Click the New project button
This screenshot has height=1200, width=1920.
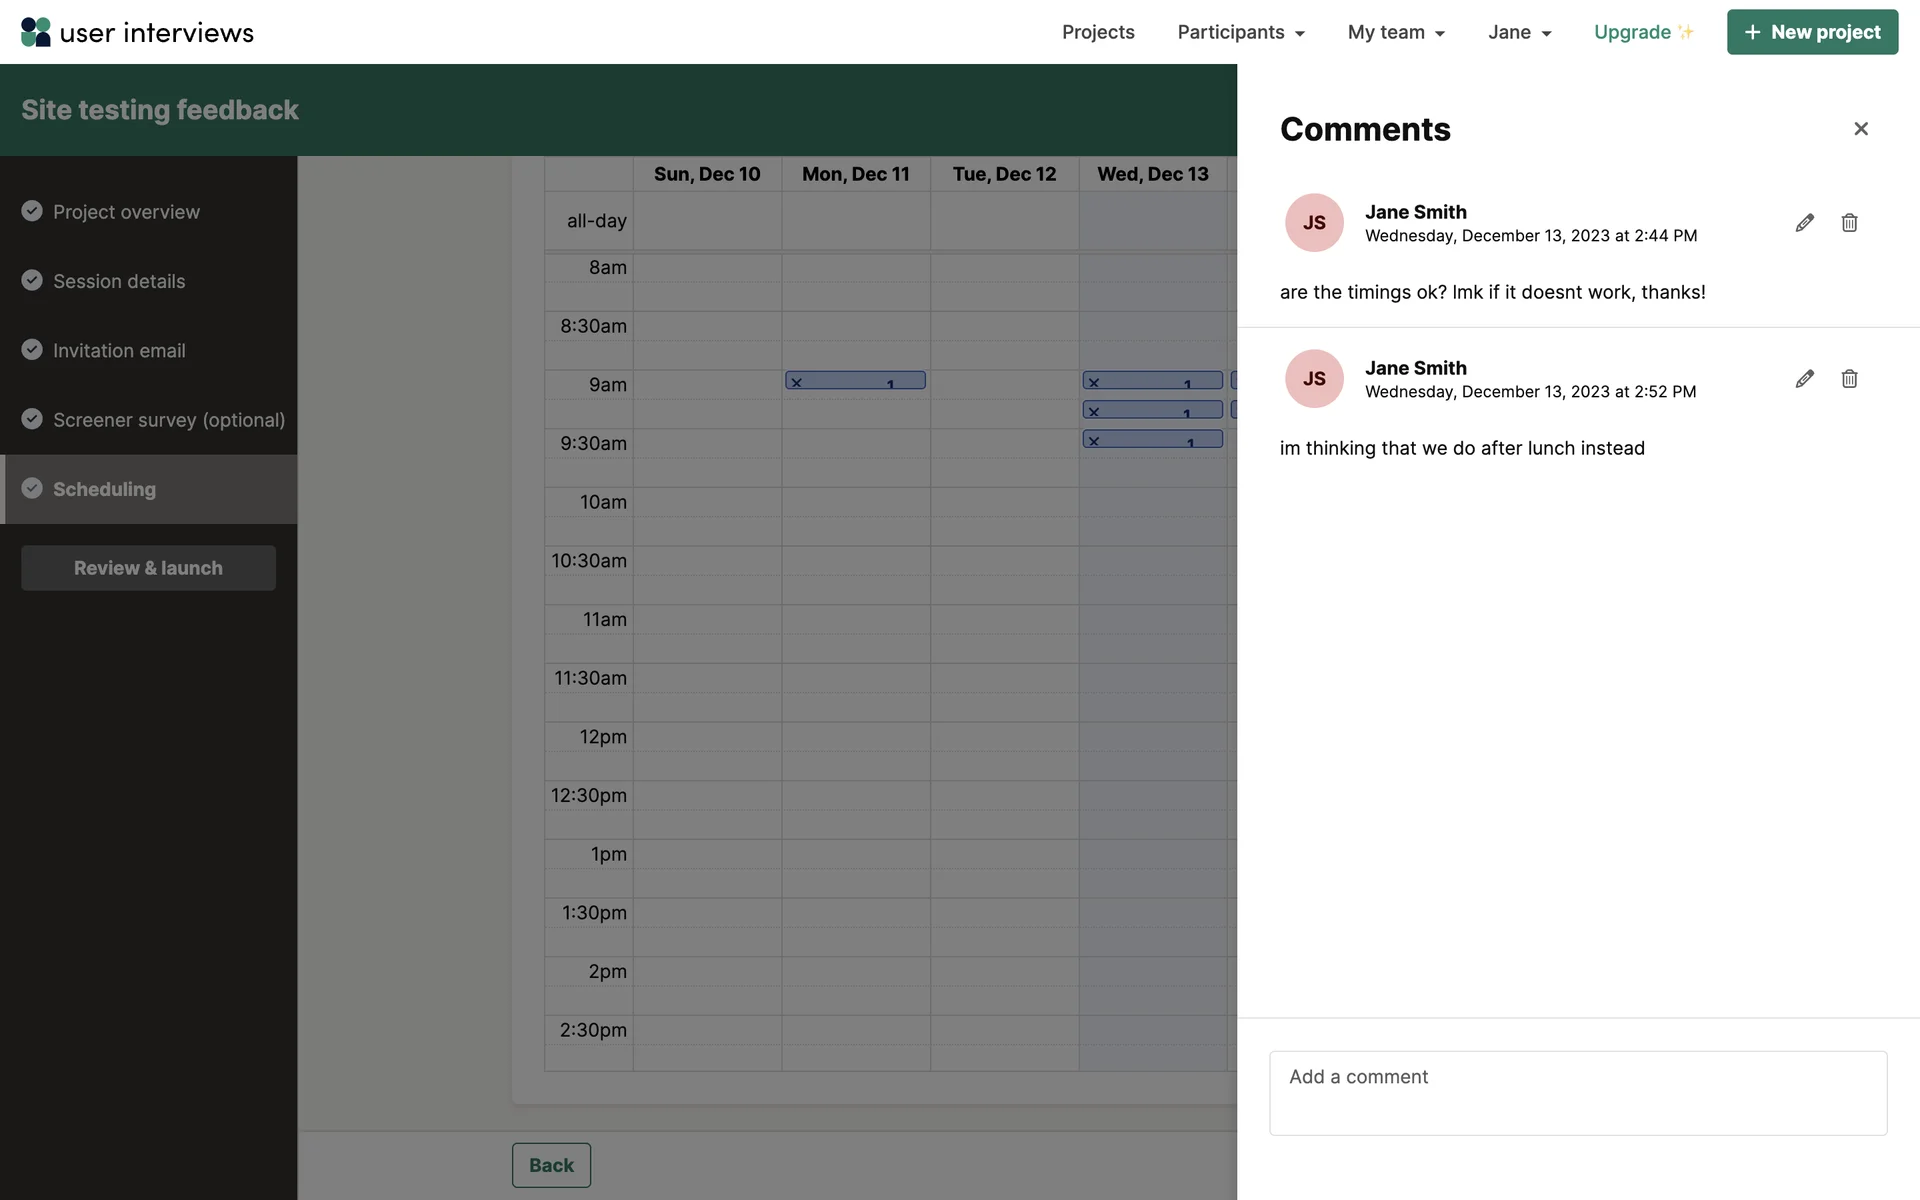coord(1811,32)
